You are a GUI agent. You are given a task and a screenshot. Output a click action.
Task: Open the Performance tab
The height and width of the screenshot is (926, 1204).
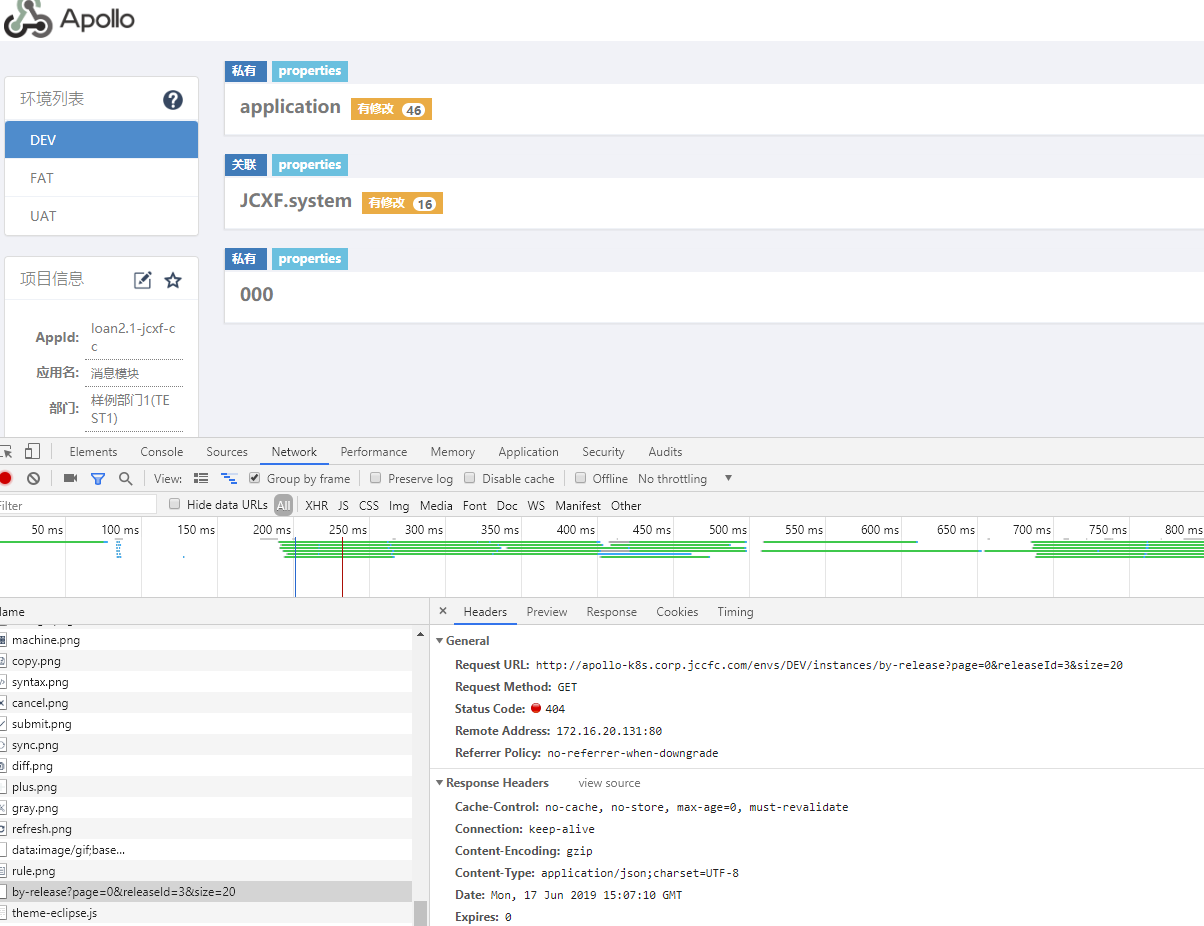coord(374,452)
